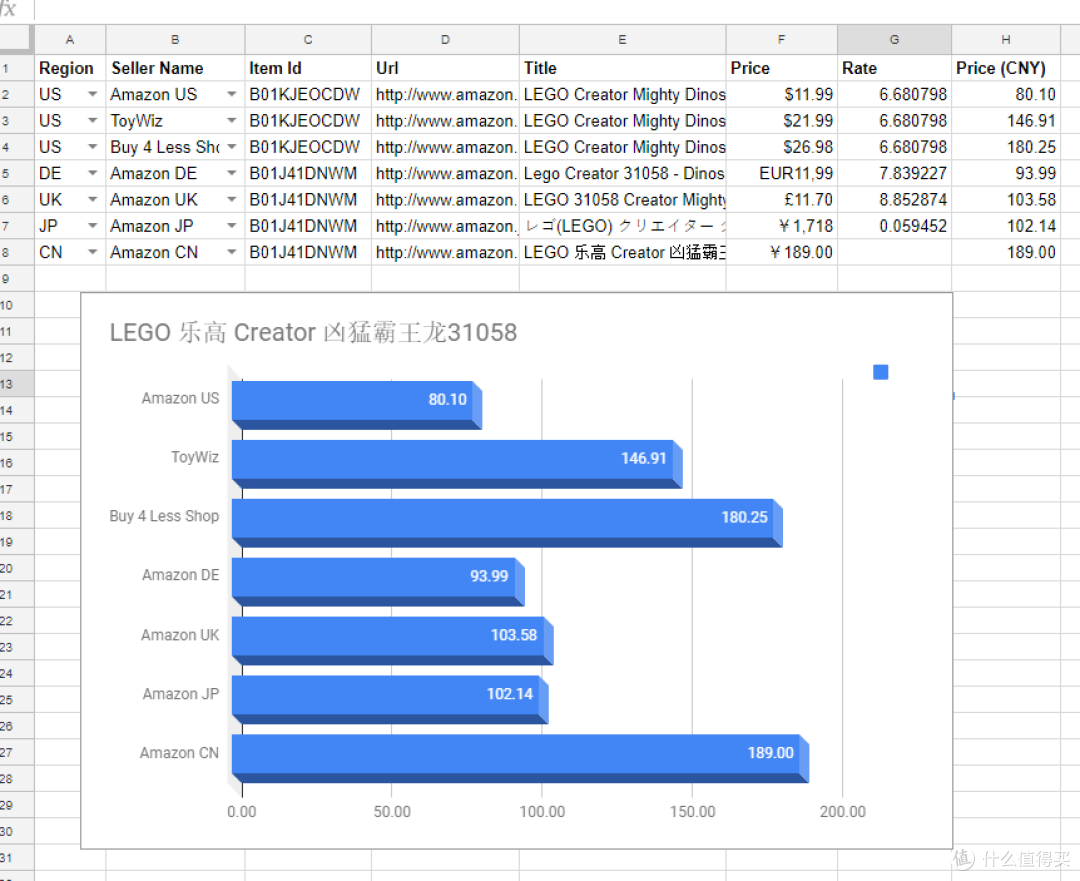Expand Seller dropdown for Buy 4 Less
The width and height of the screenshot is (1080, 881).
231,147
